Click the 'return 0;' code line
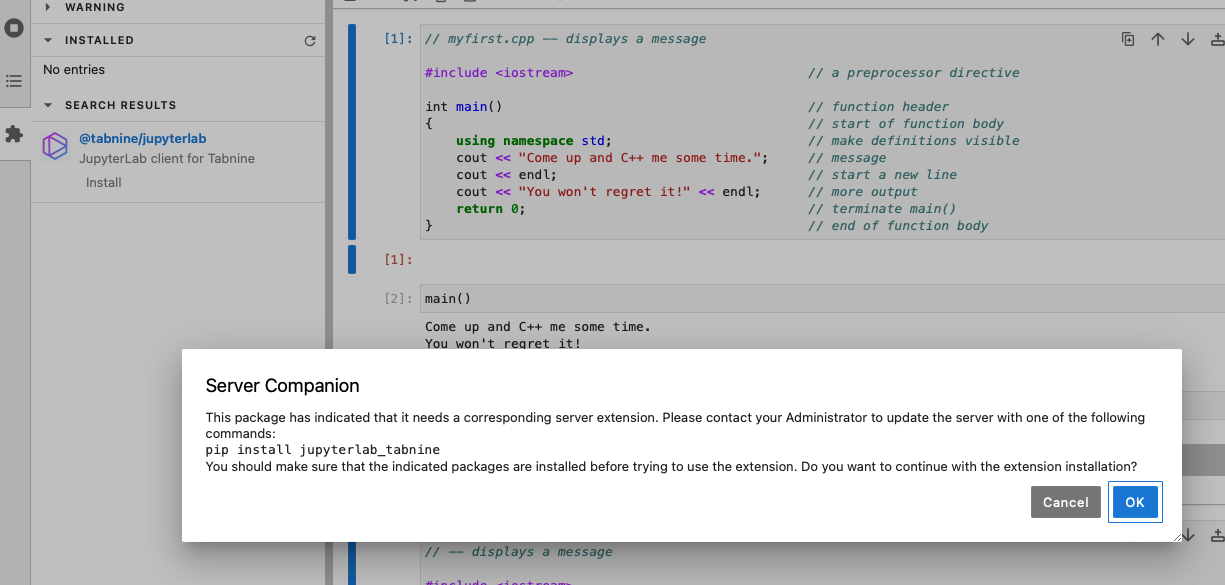 click(x=491, y=209)
